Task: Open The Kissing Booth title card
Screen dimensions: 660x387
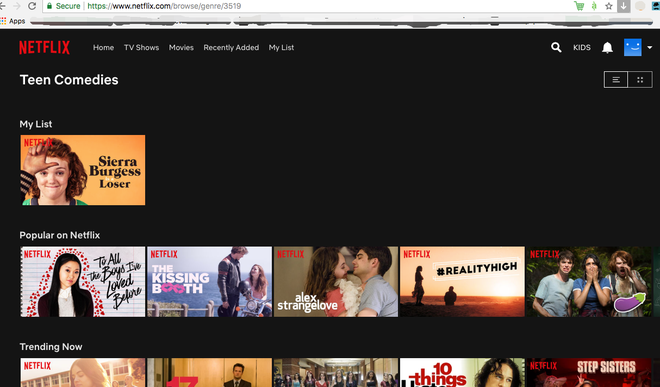Action: (209, 282)
